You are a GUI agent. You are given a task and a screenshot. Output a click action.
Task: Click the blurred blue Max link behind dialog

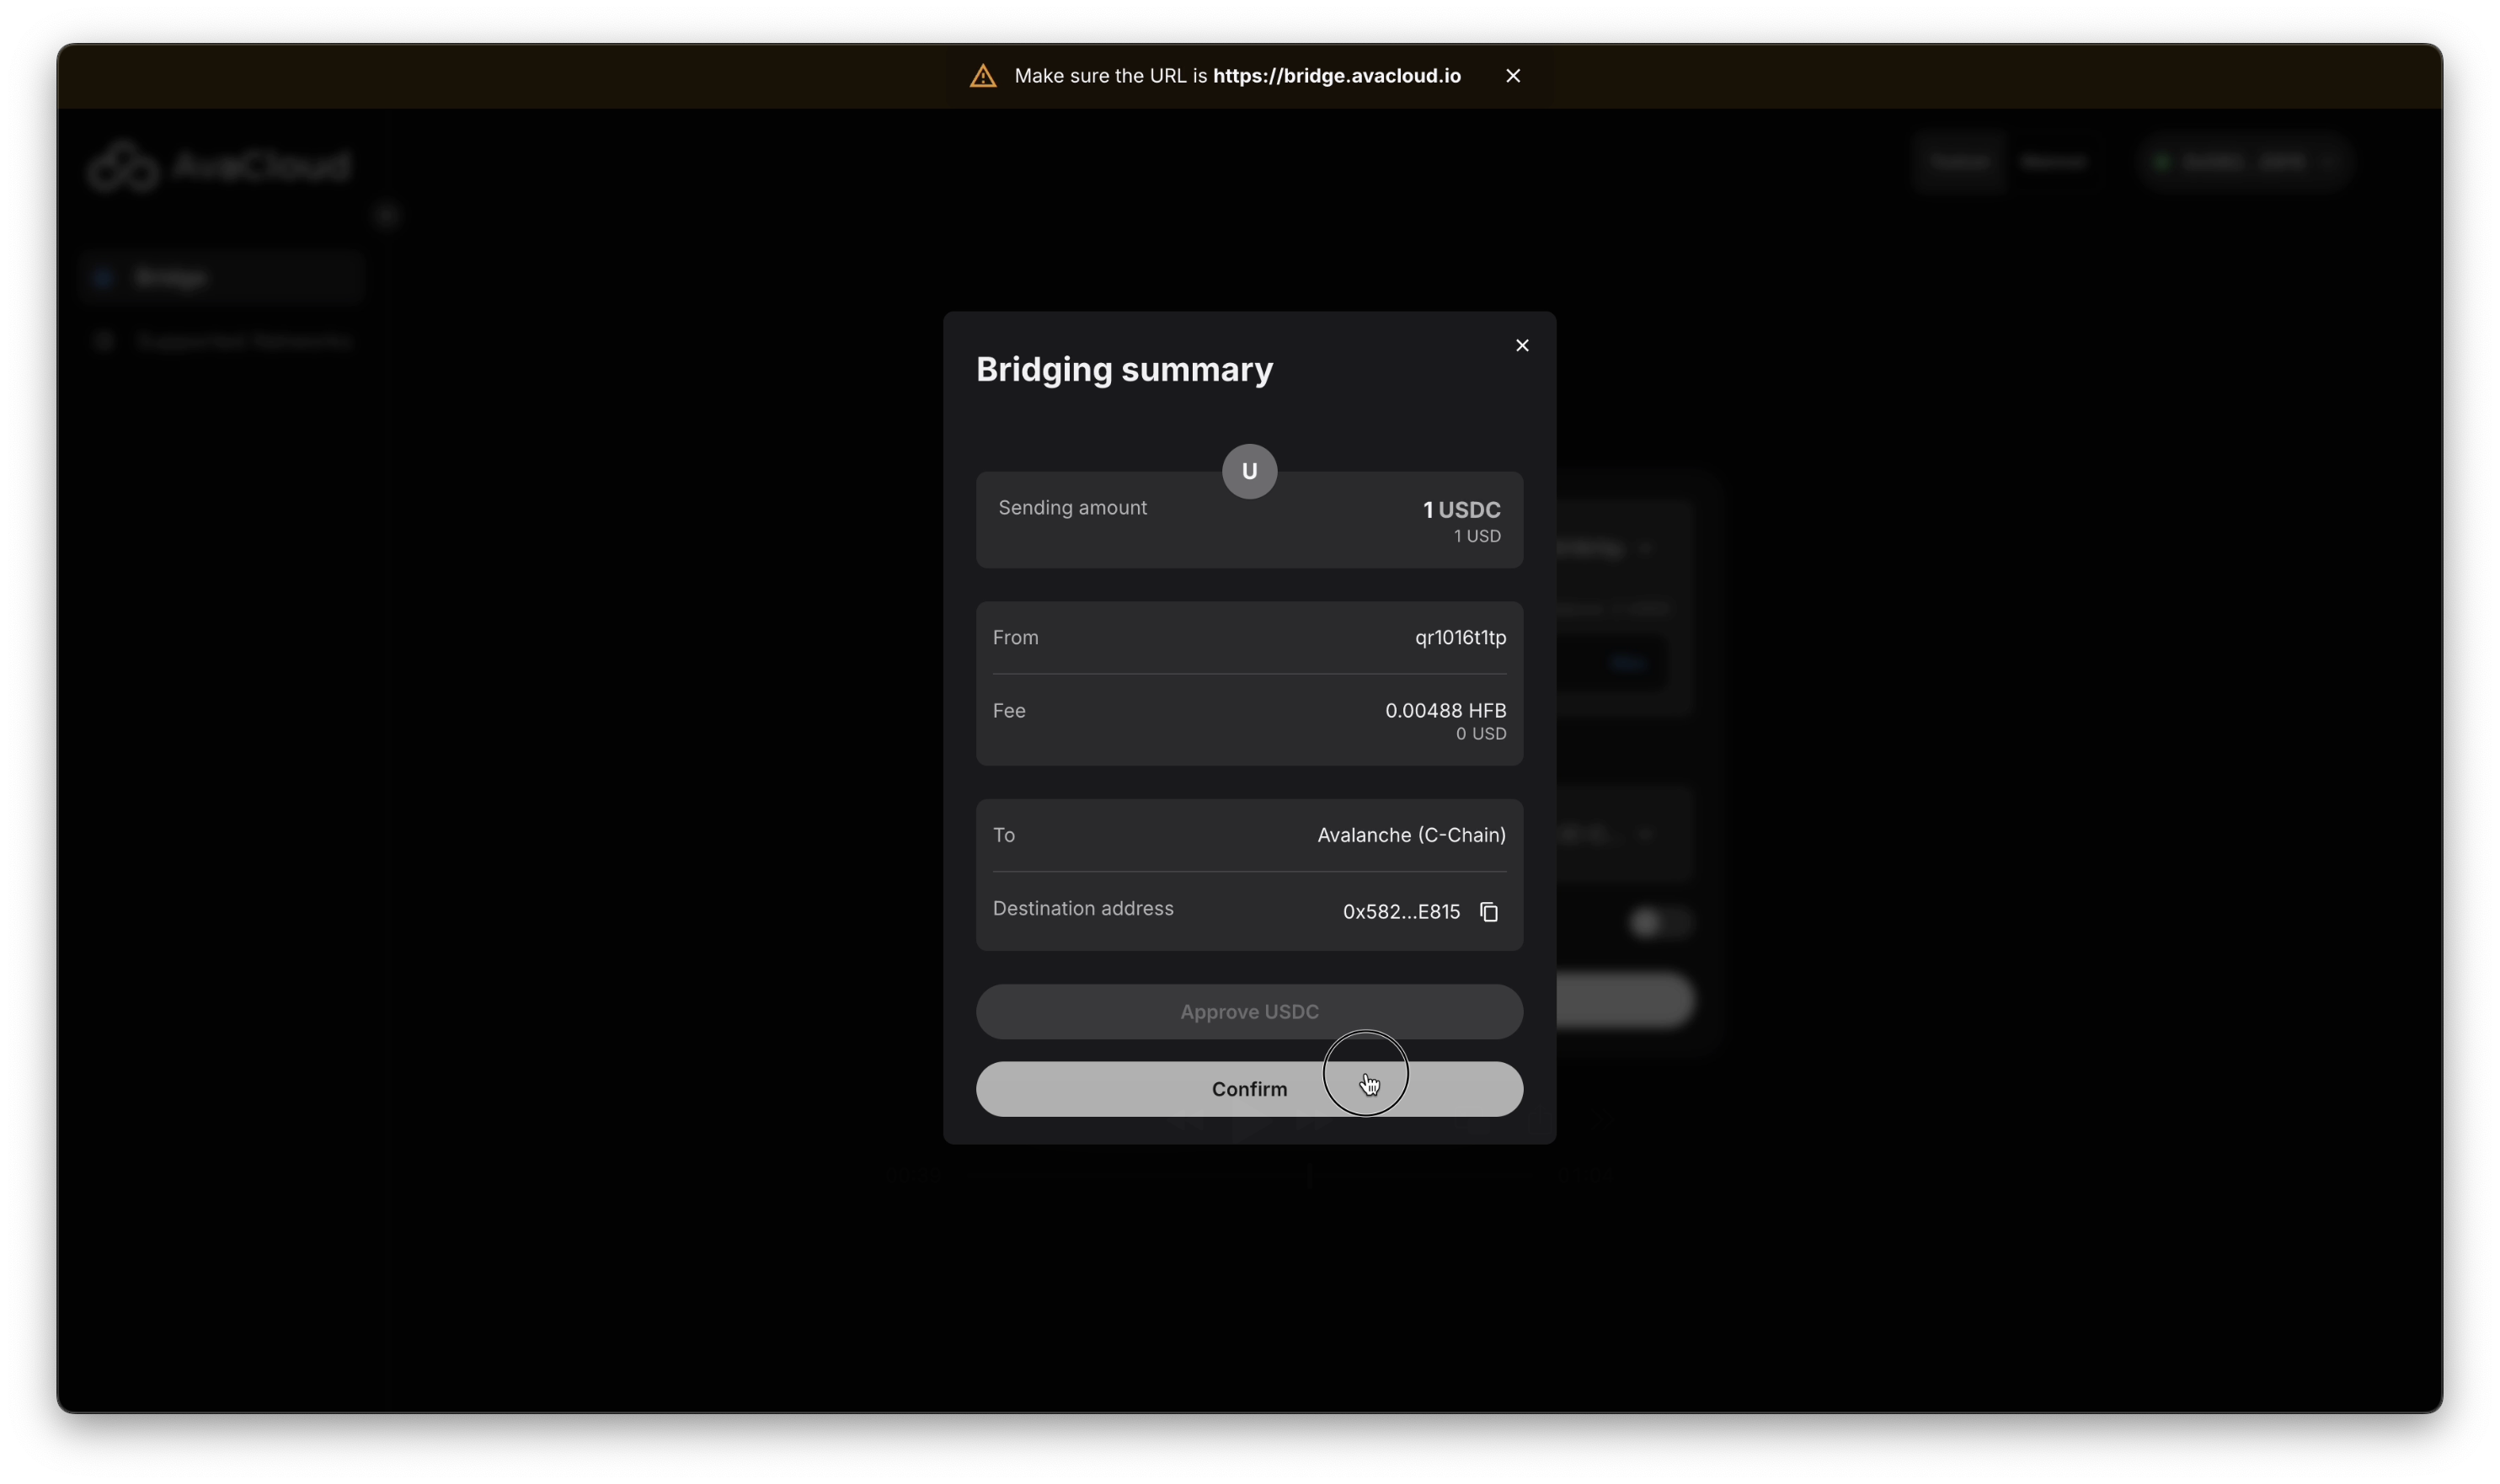(1628, 662)
